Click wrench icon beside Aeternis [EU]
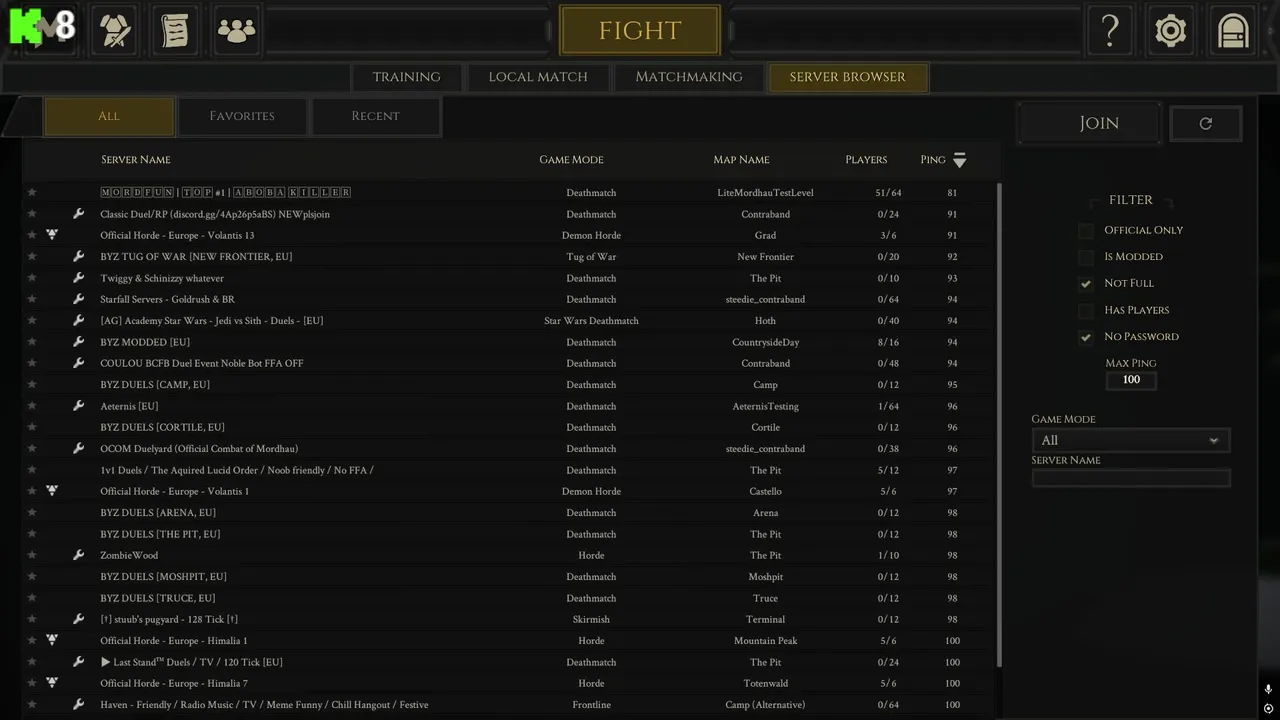 tap(79, 406)
